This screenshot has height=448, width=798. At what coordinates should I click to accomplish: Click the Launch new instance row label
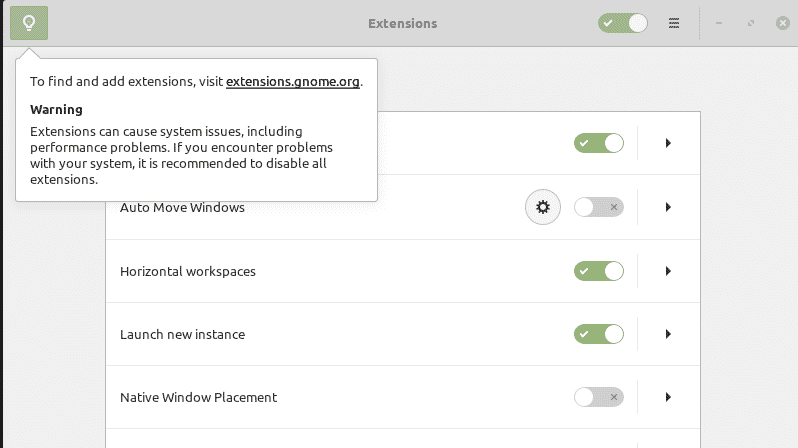click(x=182, y=334)
